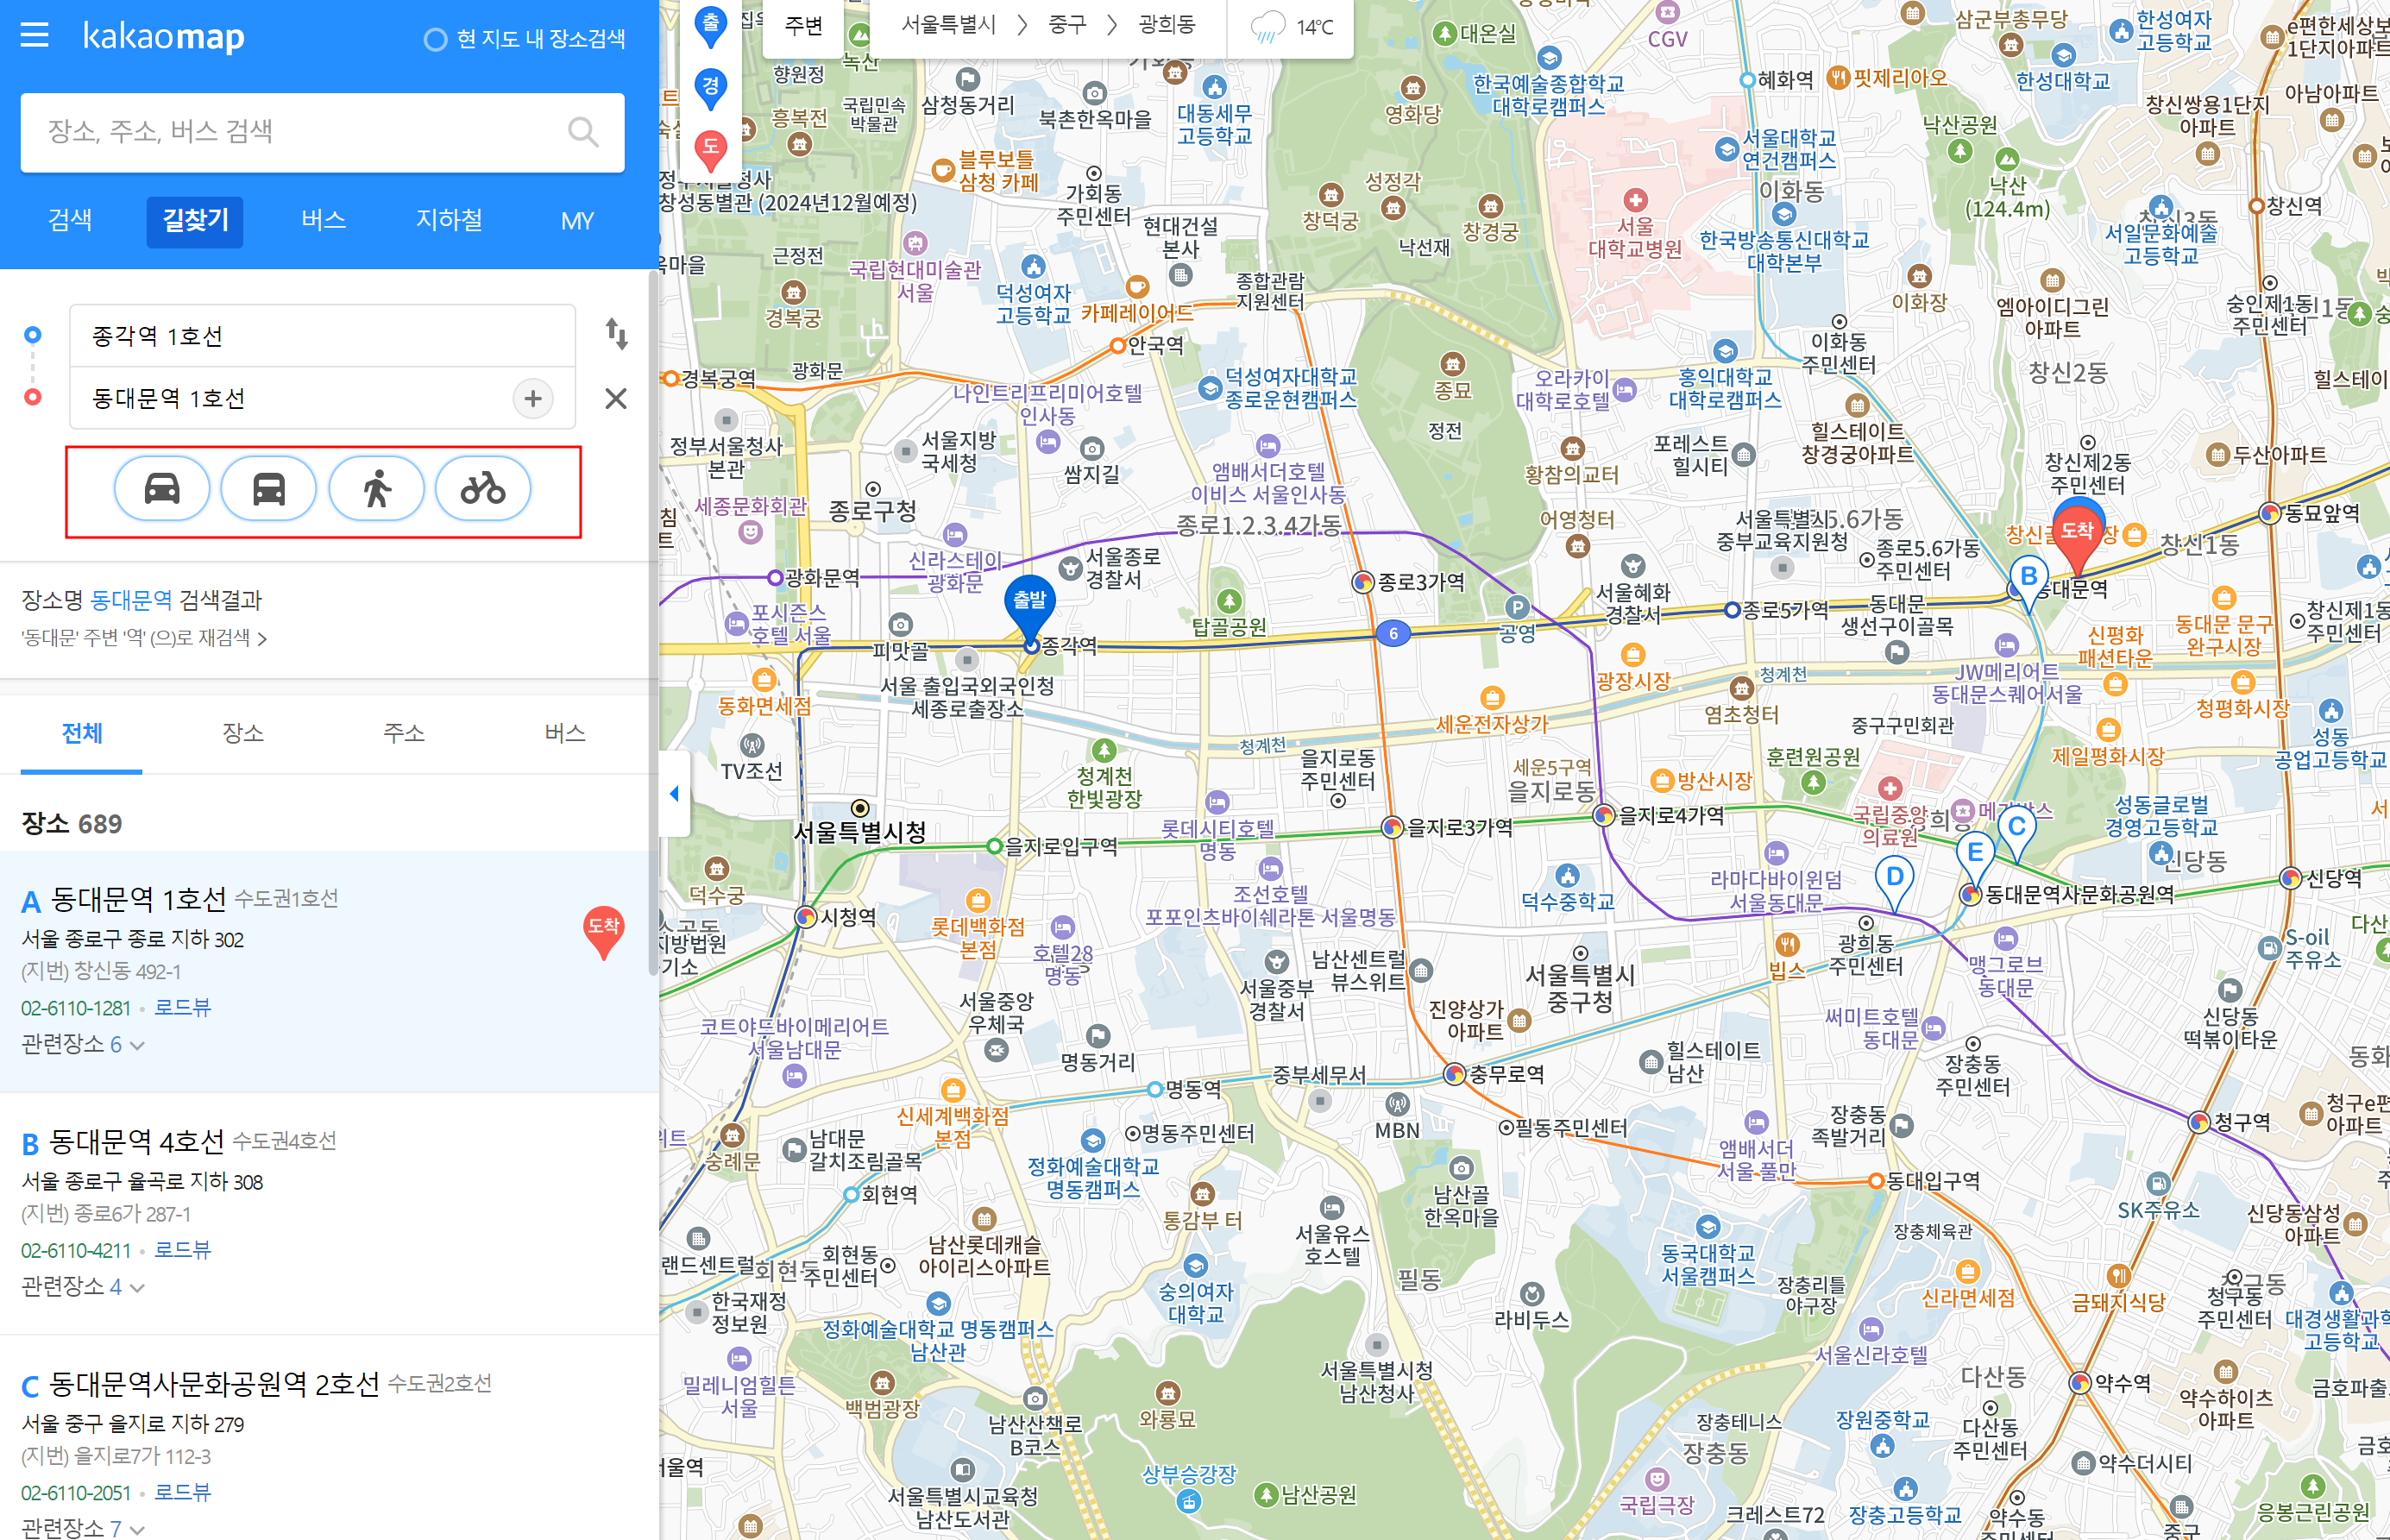Clear route with X button
The height and width of the screenshot is (1540, 2390).
click(616, 399)
